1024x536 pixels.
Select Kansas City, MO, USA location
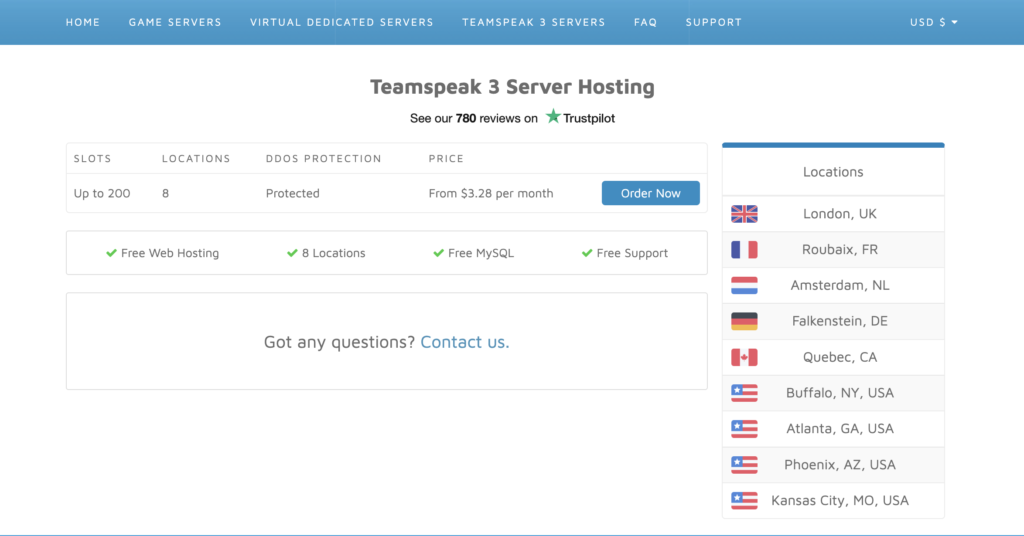pos(839,501)
